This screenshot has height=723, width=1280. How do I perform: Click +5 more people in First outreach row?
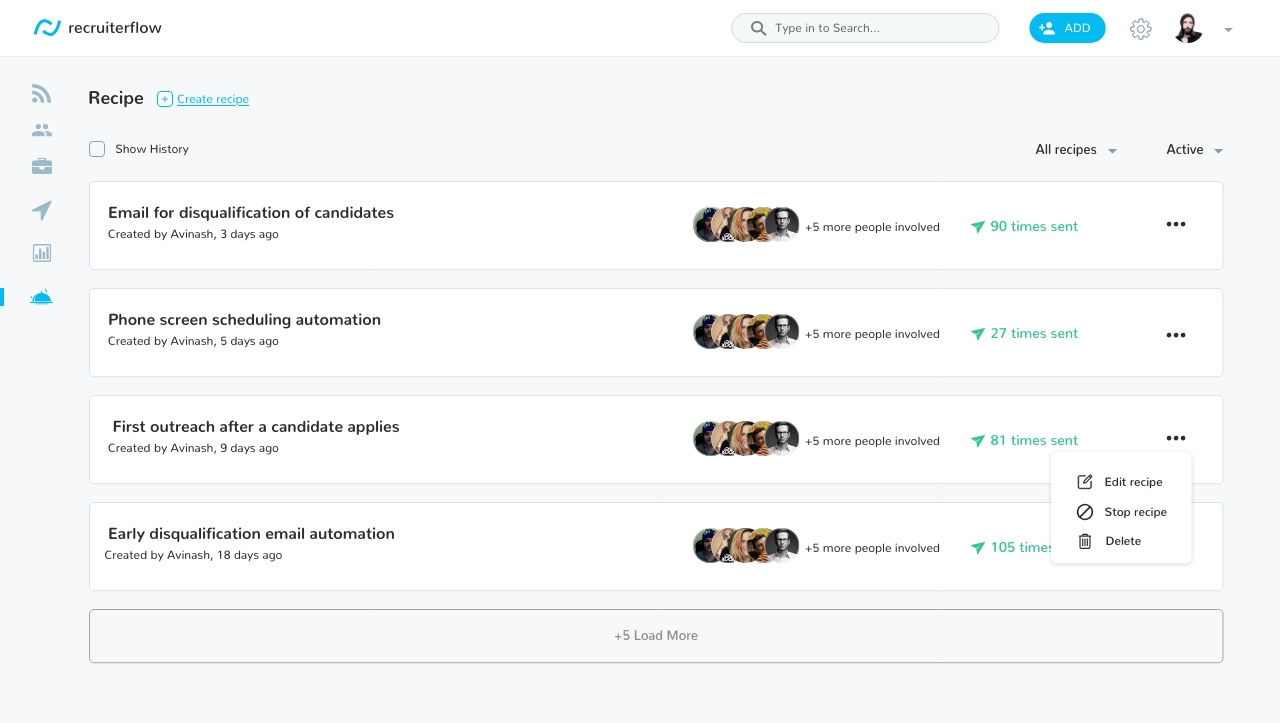872,441
